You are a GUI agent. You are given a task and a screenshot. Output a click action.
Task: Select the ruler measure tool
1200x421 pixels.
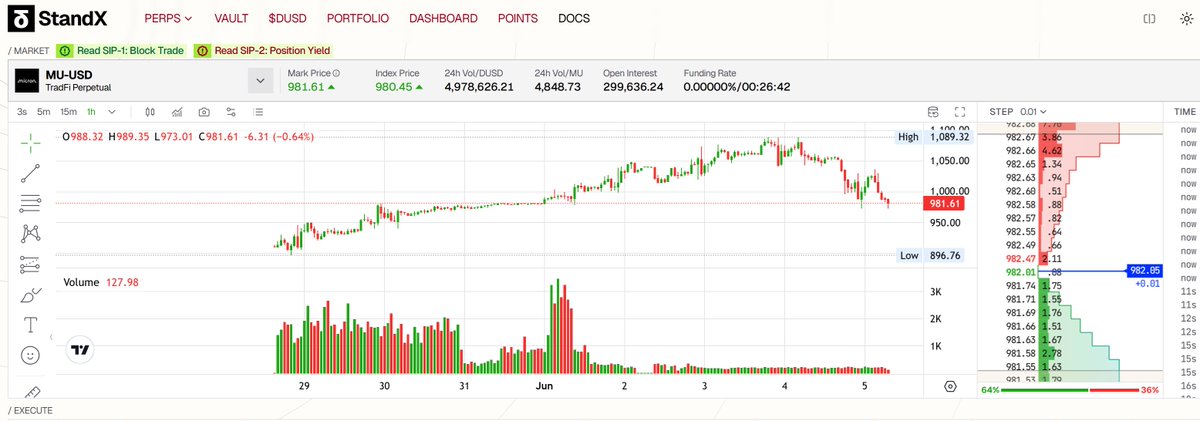point(31,392)
